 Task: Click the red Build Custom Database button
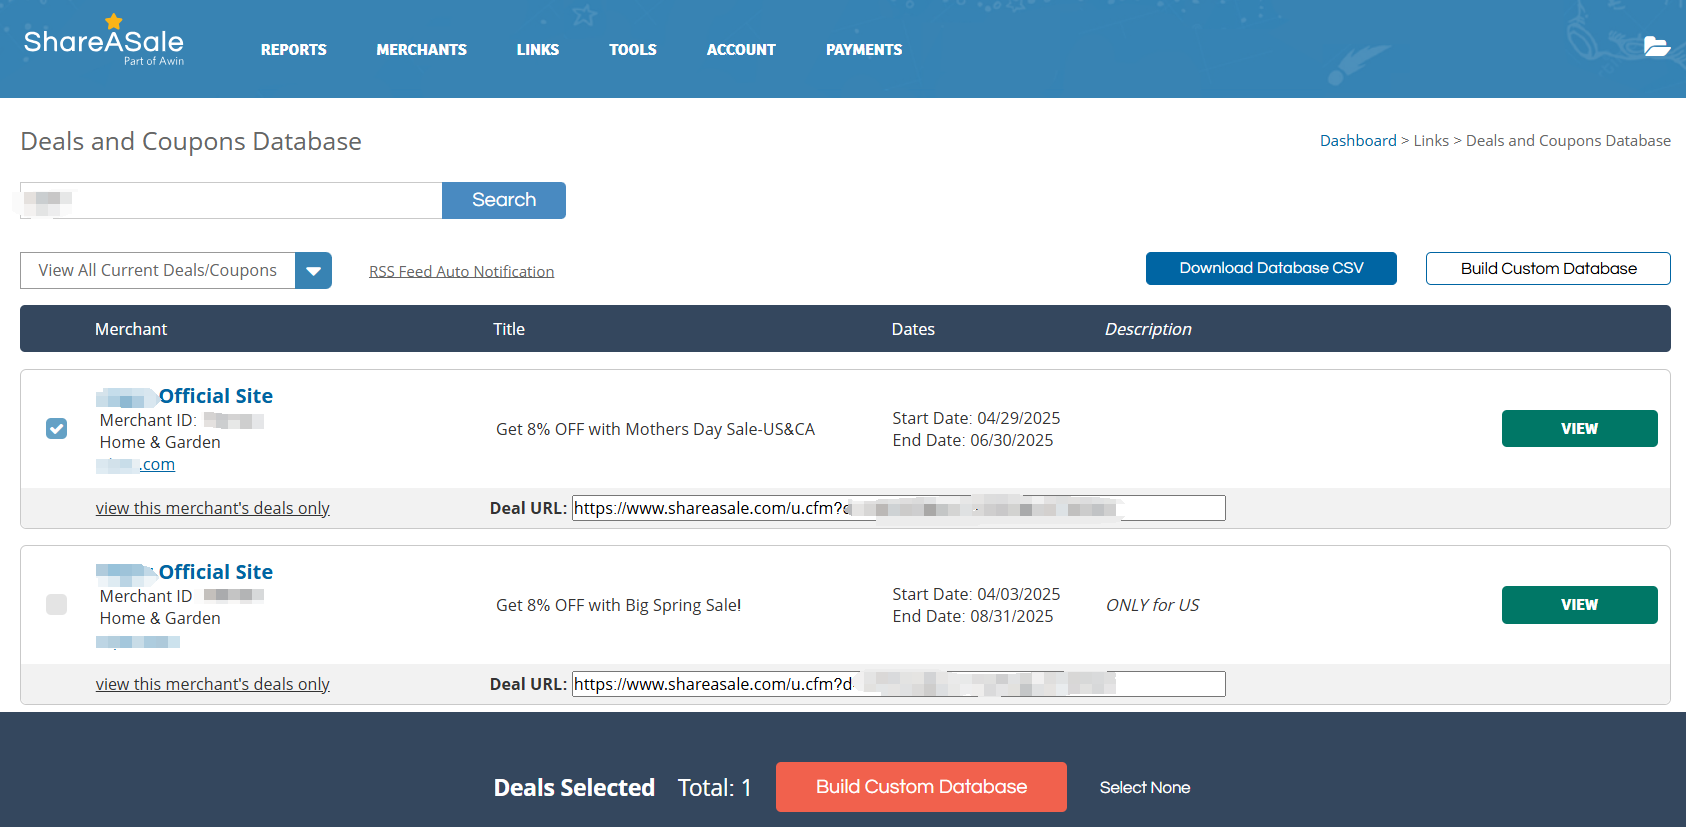click(921, 787)
